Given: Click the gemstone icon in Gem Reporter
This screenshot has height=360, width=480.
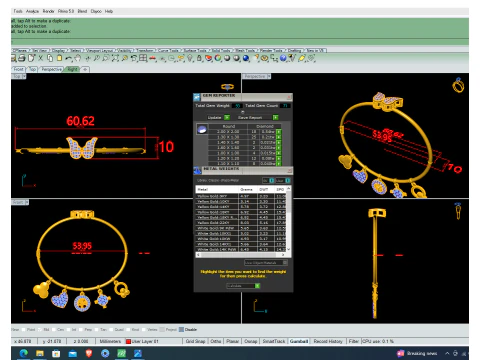Looking at the screenshot, I should point(202,129).
